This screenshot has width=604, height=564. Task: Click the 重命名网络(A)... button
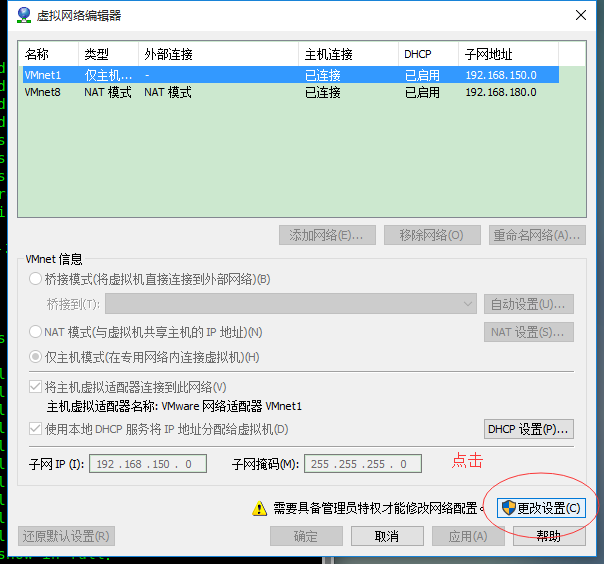537,235
